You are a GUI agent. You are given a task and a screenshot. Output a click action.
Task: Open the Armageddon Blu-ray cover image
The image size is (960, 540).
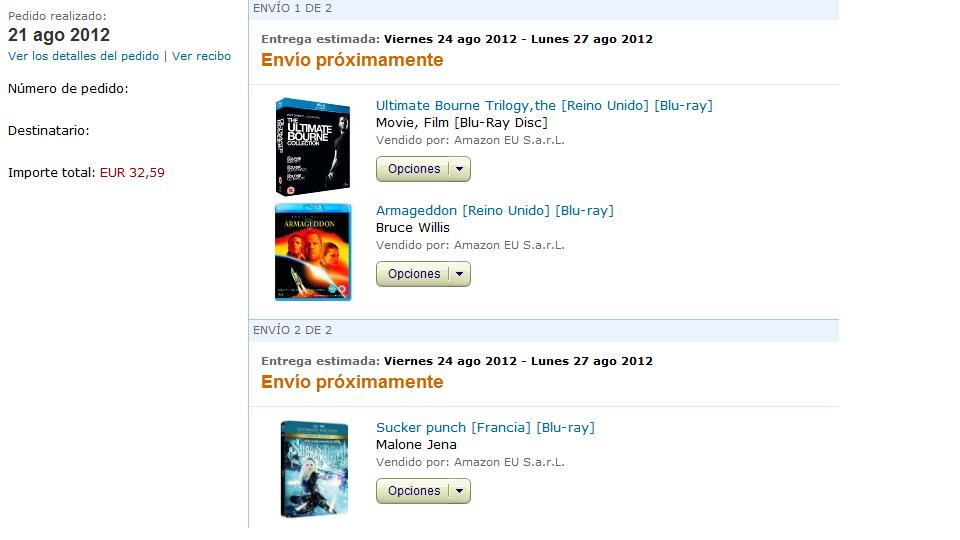coord(313,252)
